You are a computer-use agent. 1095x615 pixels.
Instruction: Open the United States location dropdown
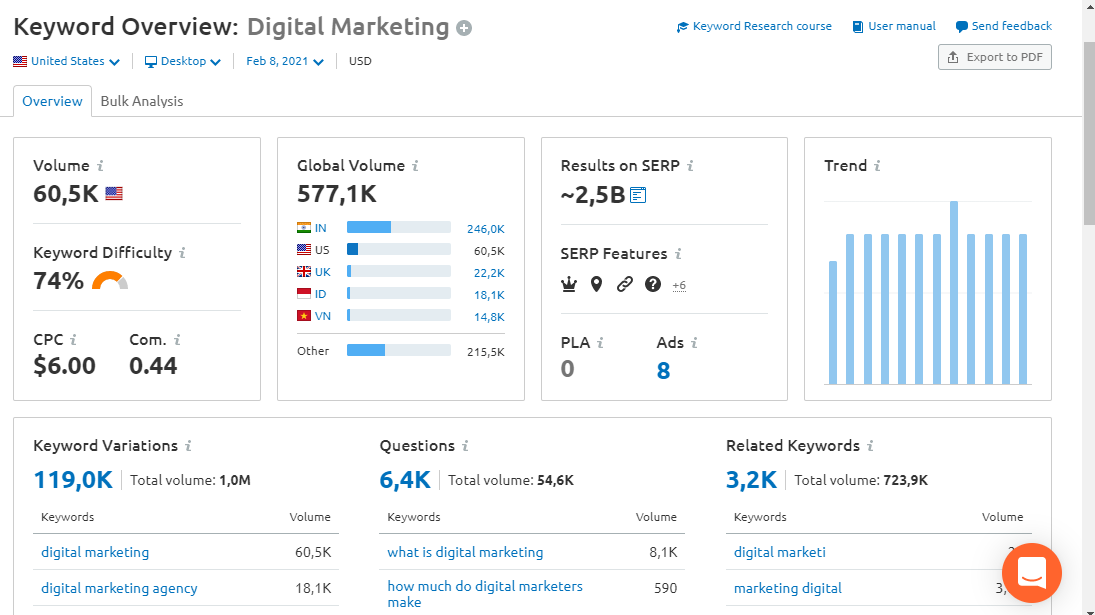tap(66, 61)
